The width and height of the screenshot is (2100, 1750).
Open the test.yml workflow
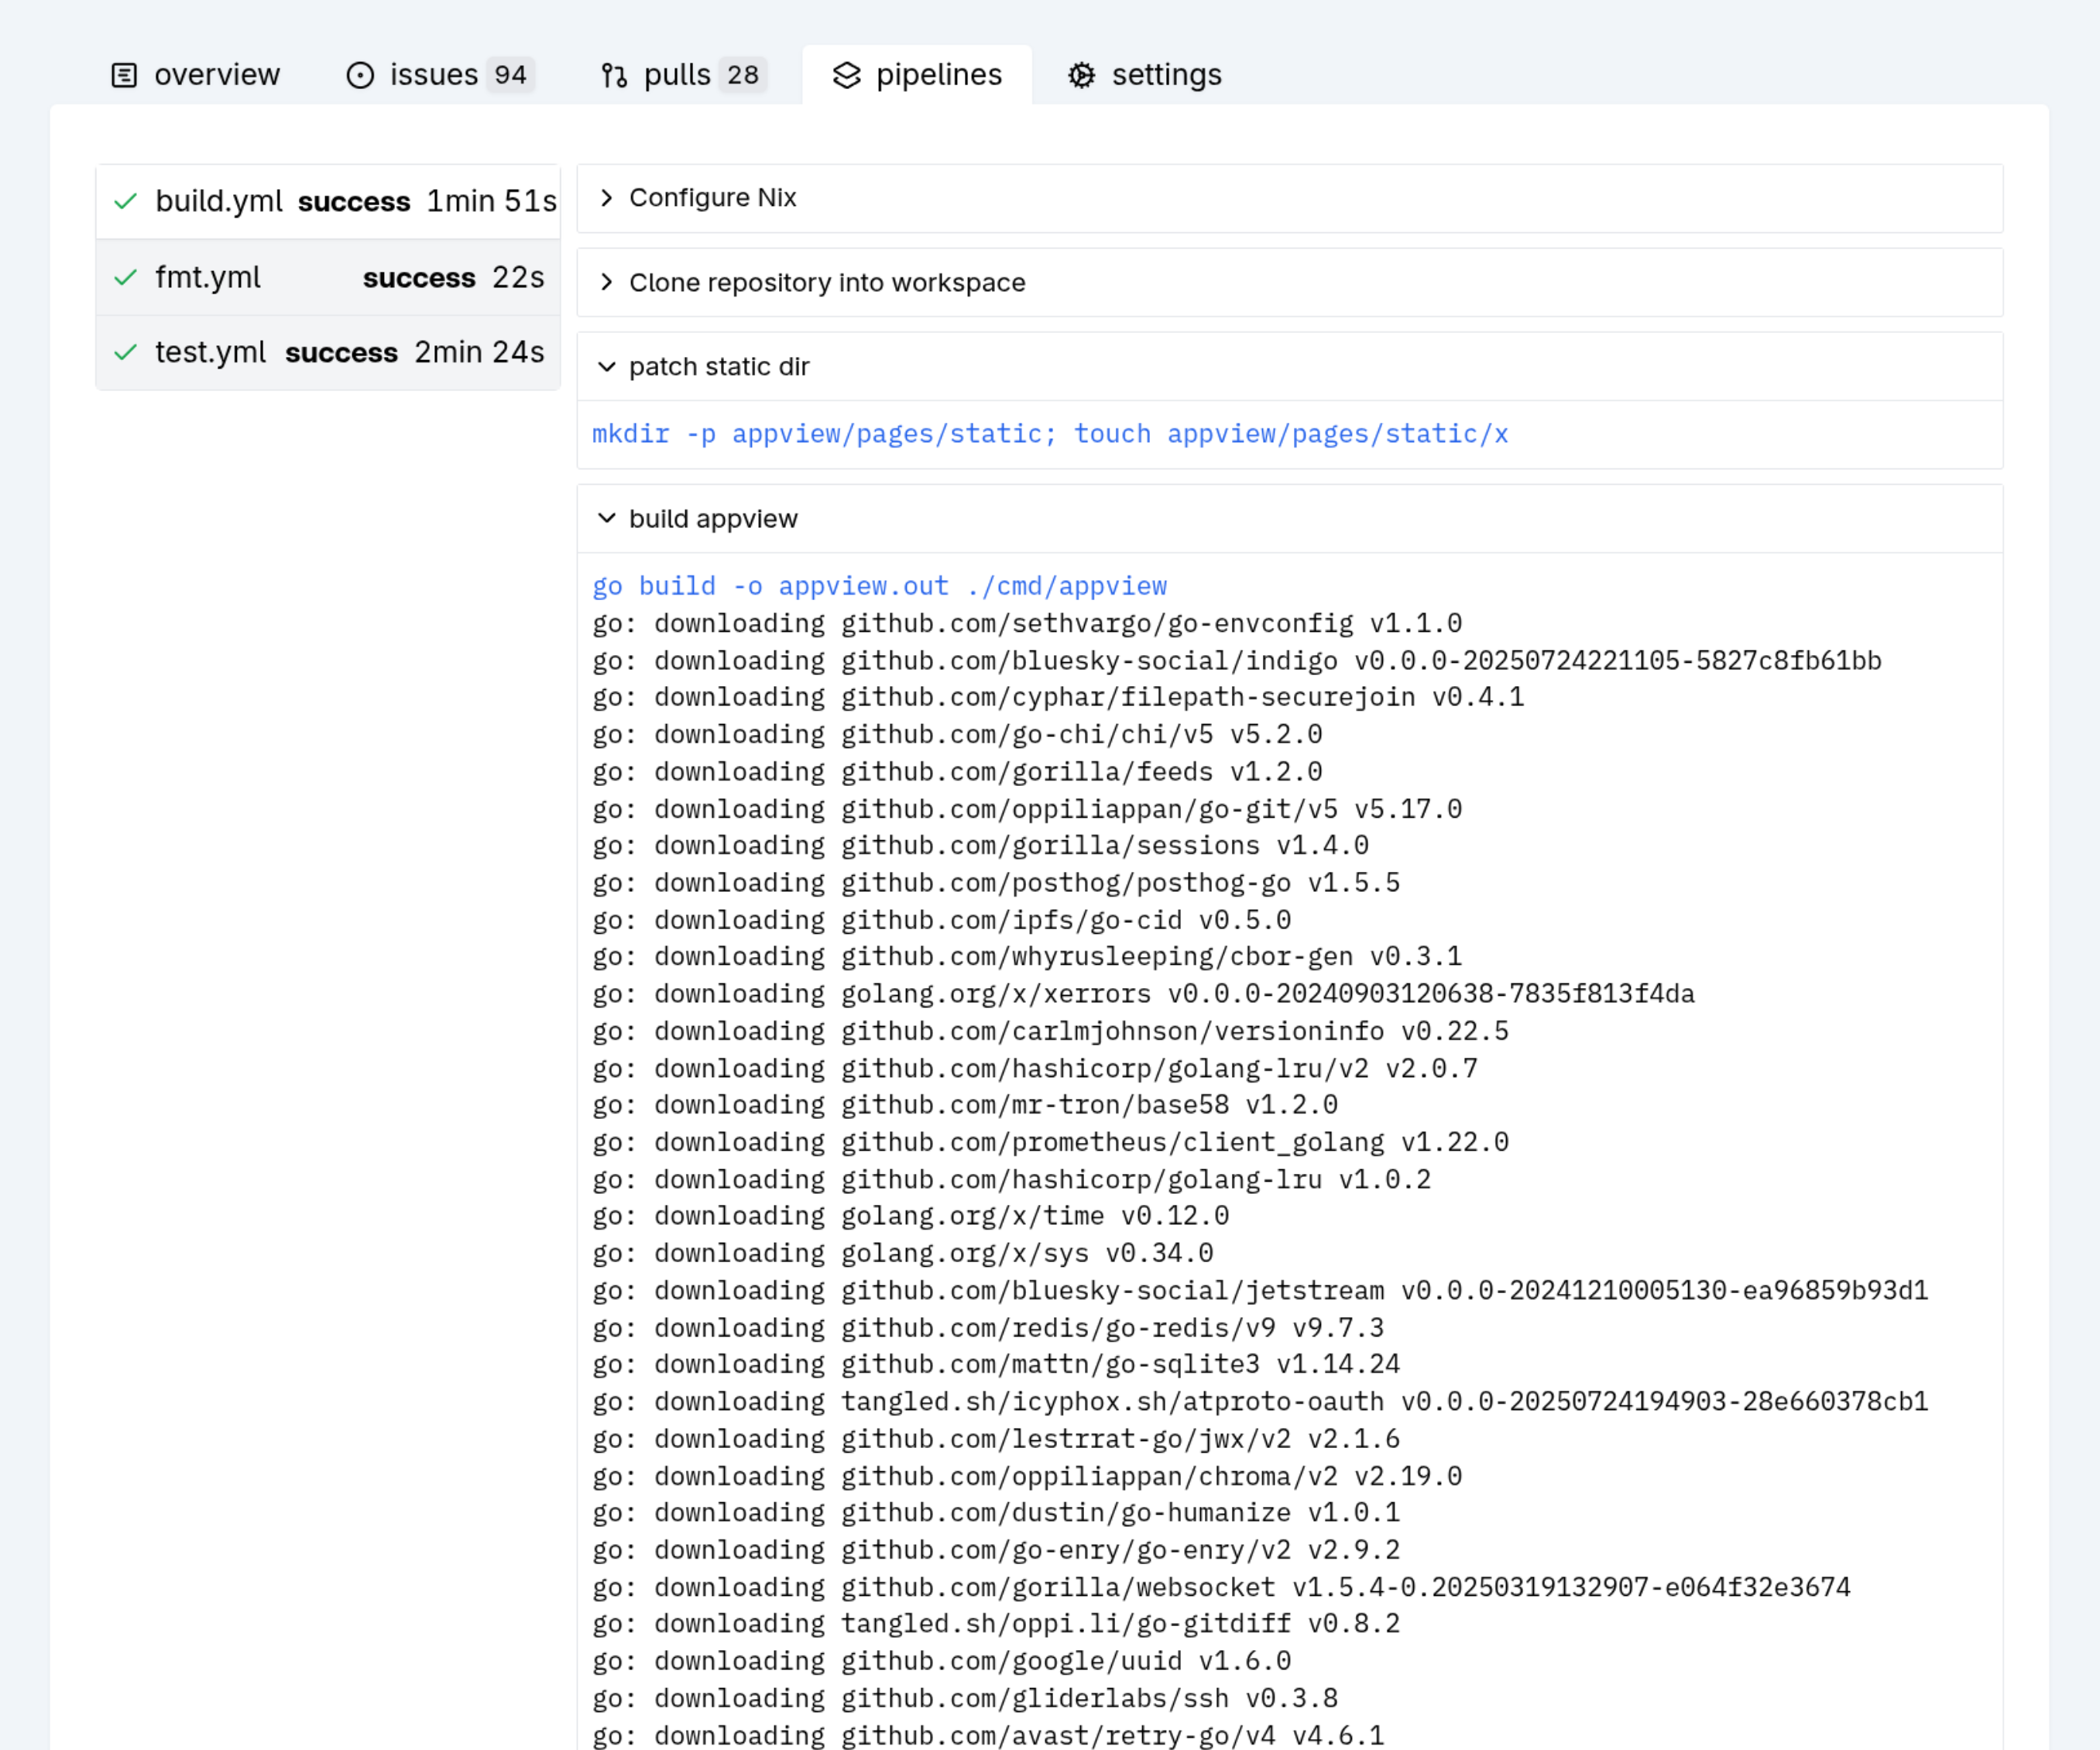click(211, 352)
